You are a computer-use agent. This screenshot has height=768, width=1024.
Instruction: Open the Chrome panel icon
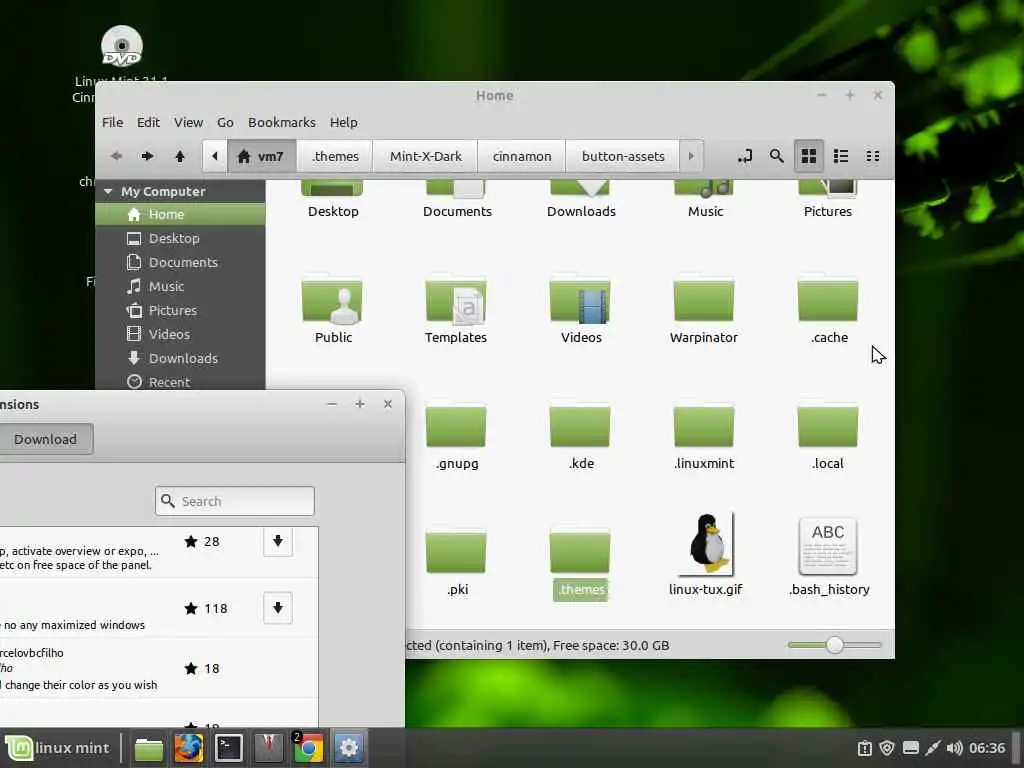(308, 748)
